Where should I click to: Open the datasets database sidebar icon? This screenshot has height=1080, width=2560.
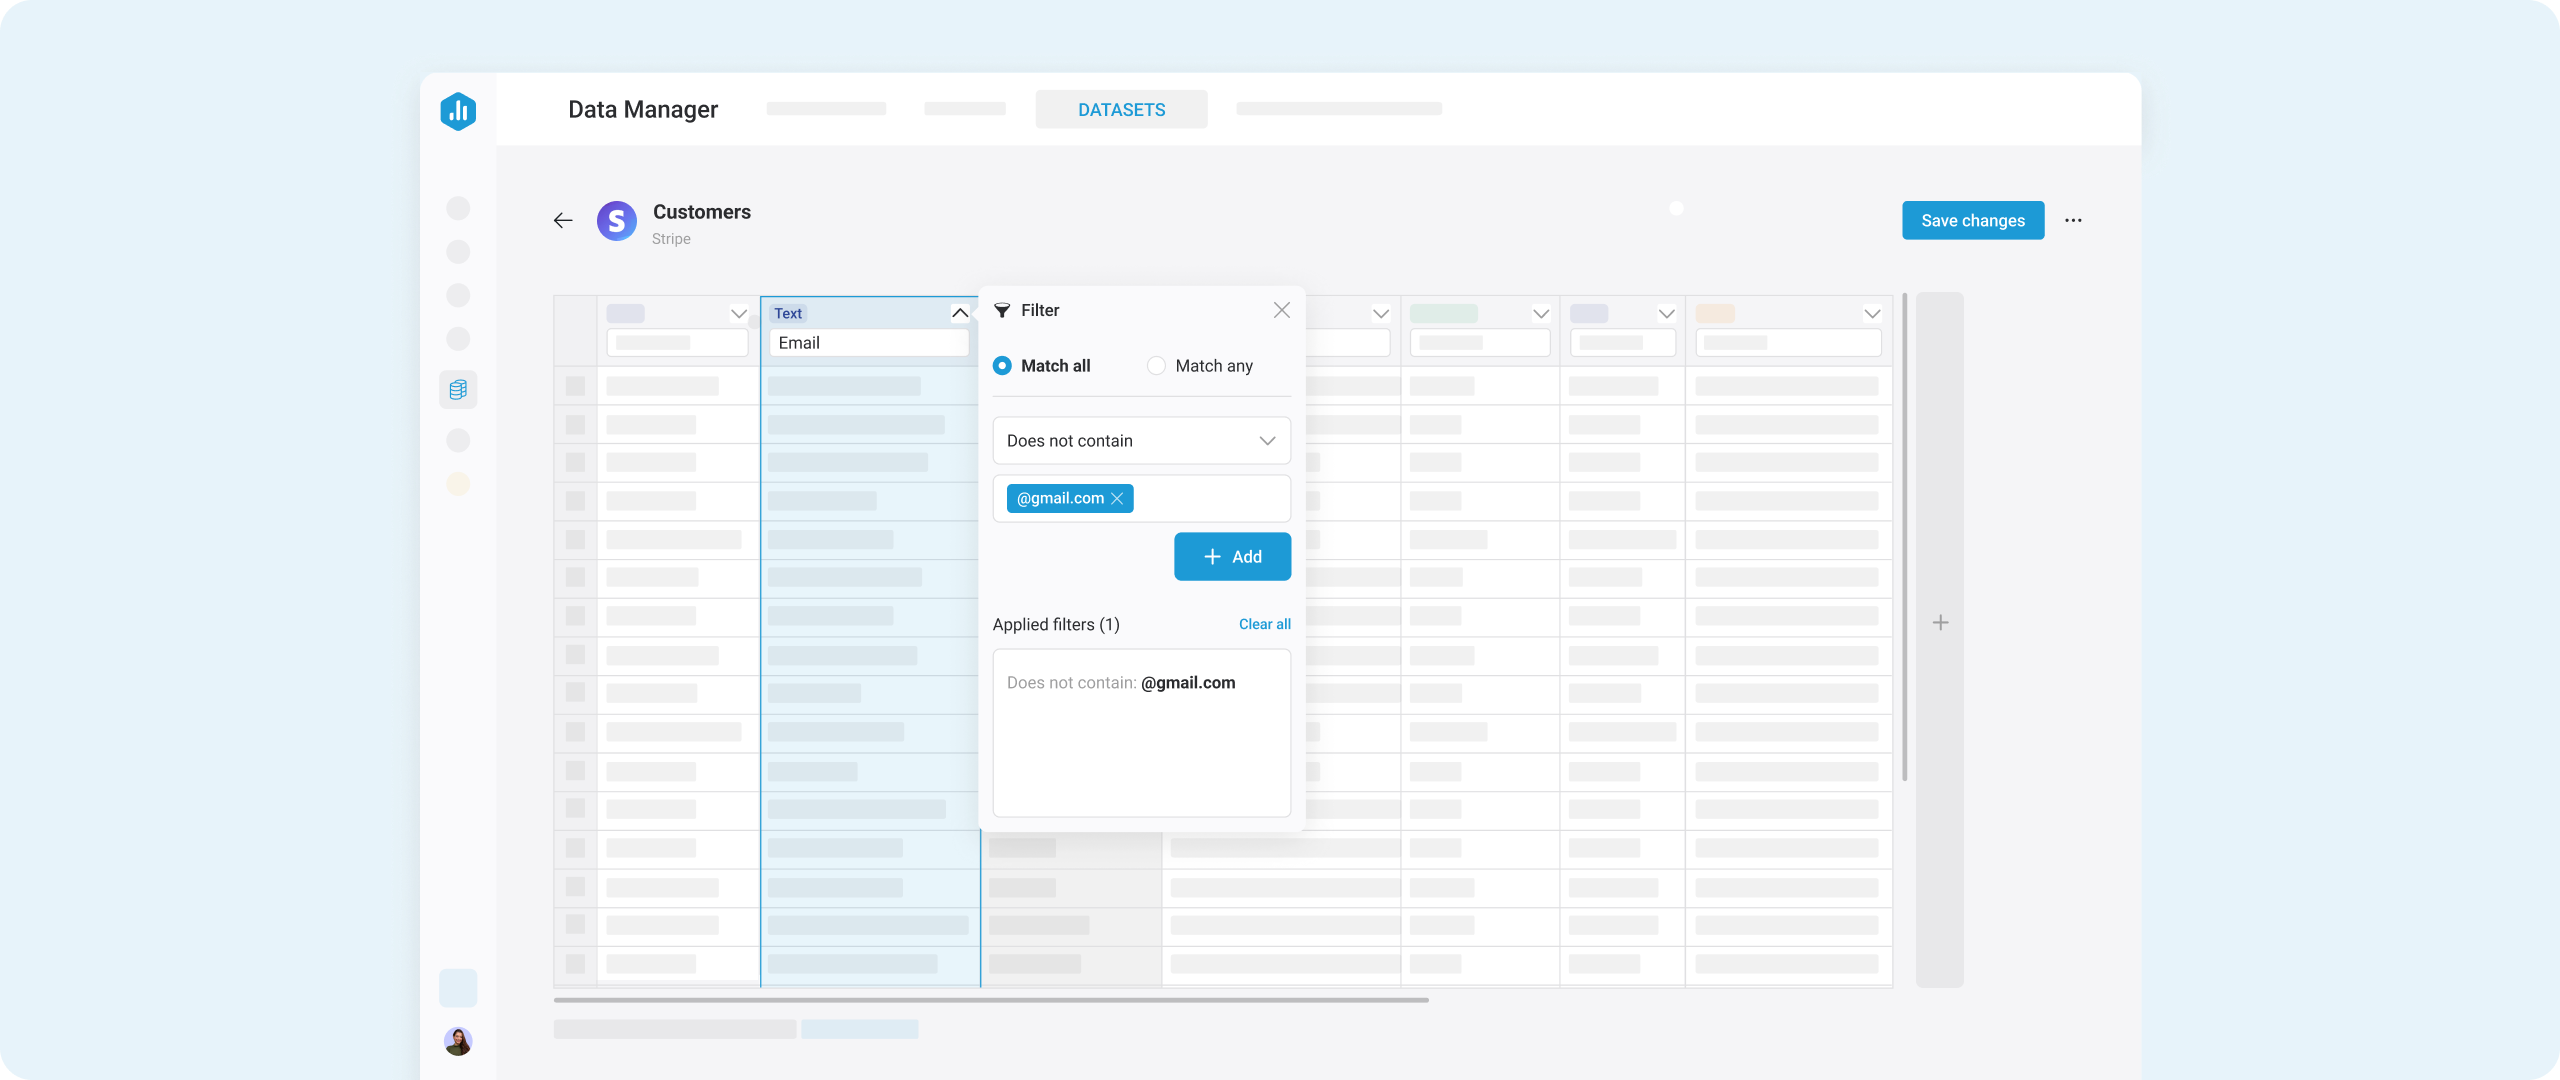point(458,389)
